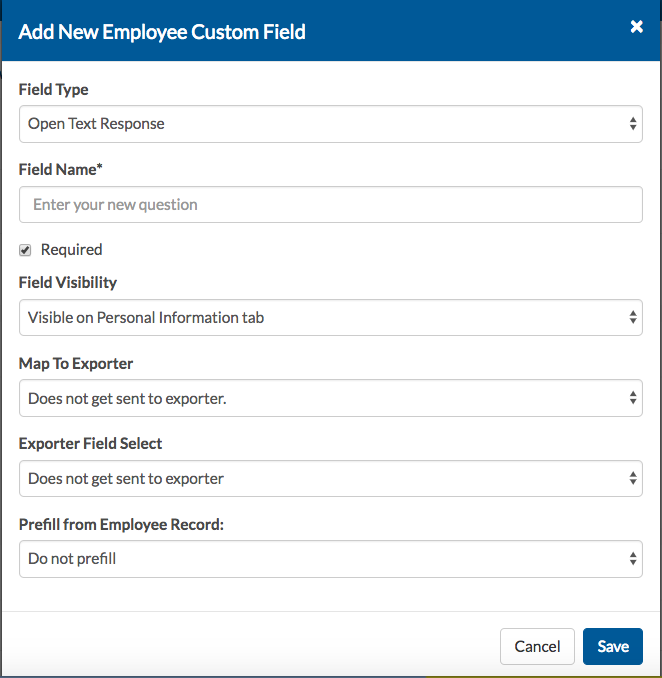Click the Field Visibility label

(x=68, y=282)
